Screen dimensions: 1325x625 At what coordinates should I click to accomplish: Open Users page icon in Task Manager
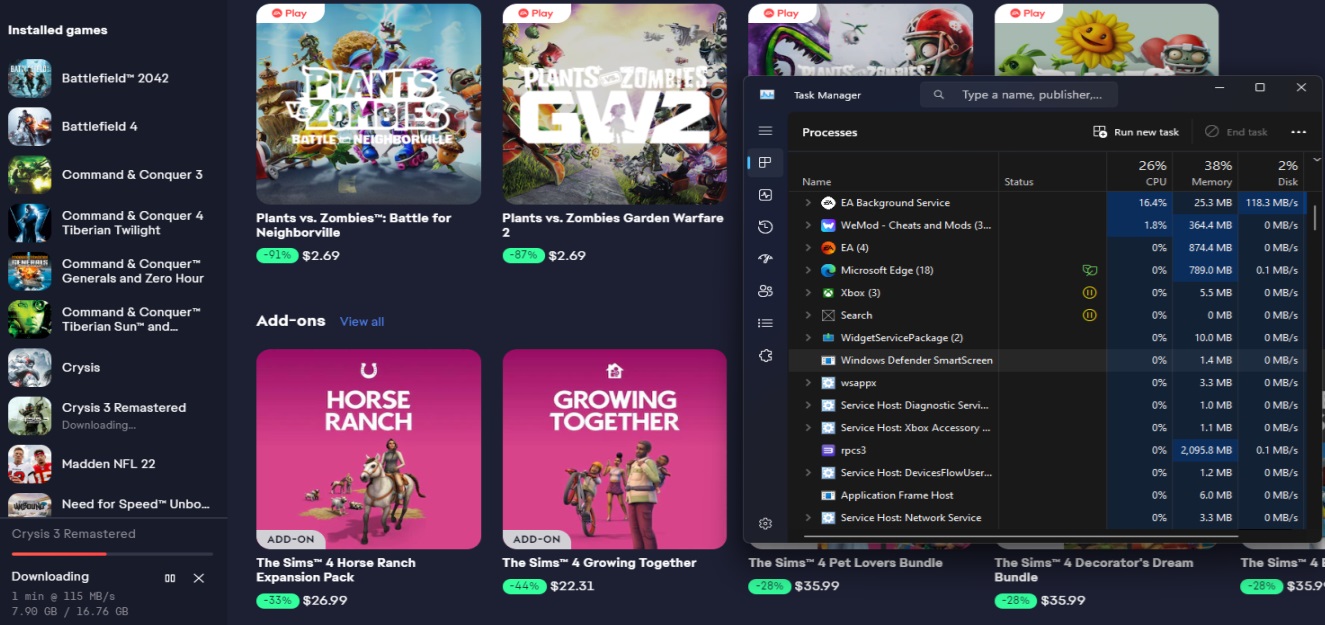pos(766,291)
